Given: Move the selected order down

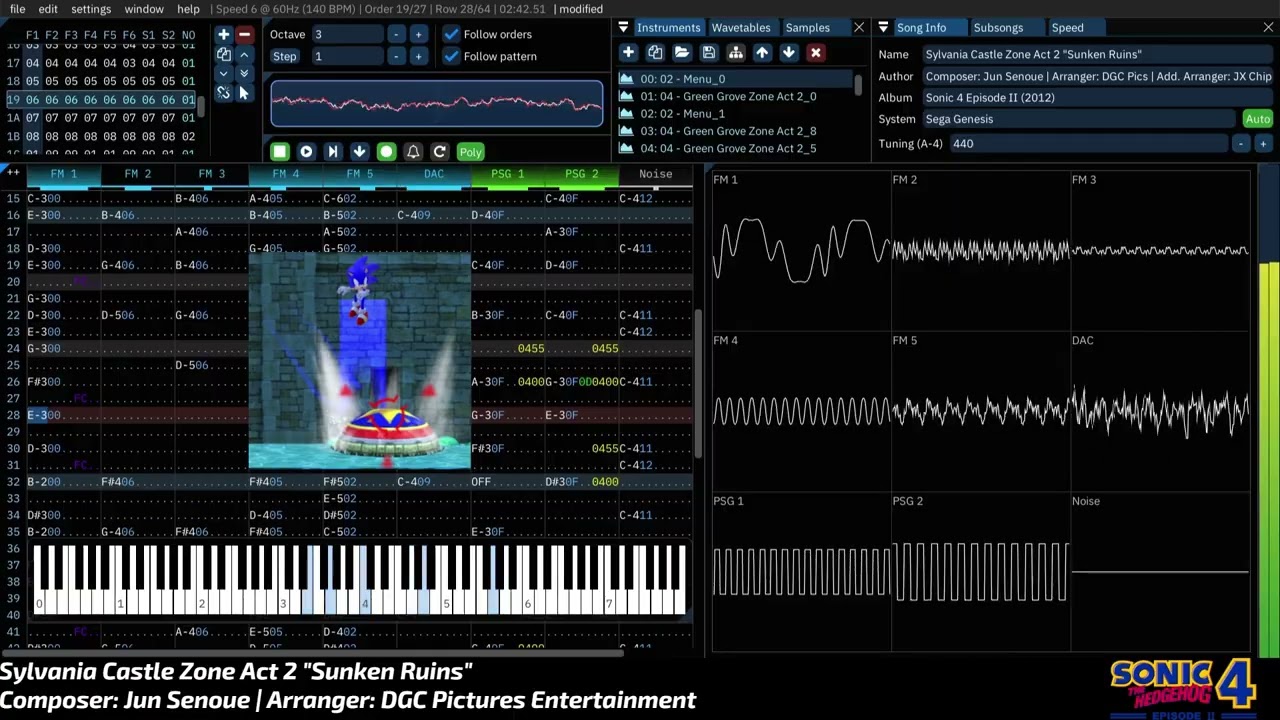Looking at the screenshot, I should (x=224, y=73).
